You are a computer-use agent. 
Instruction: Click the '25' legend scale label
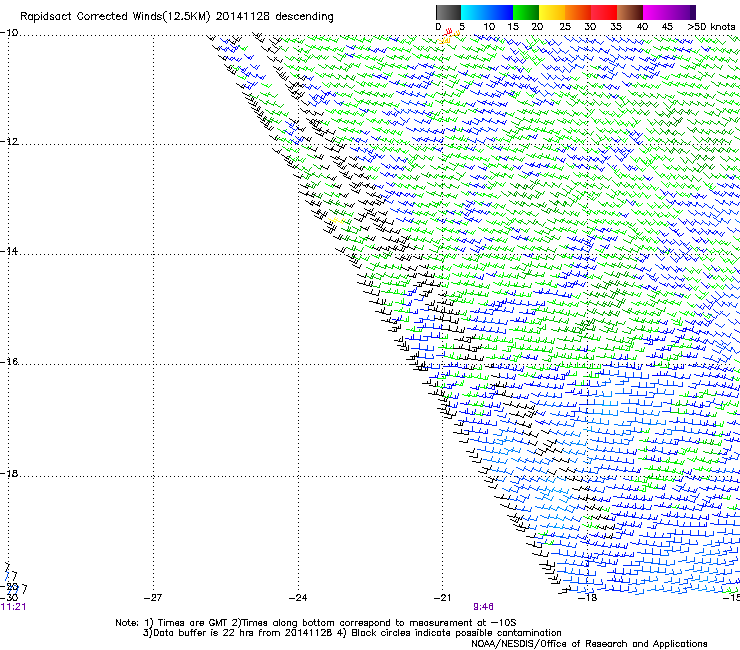pyautogui.click(x=565, y=27)
